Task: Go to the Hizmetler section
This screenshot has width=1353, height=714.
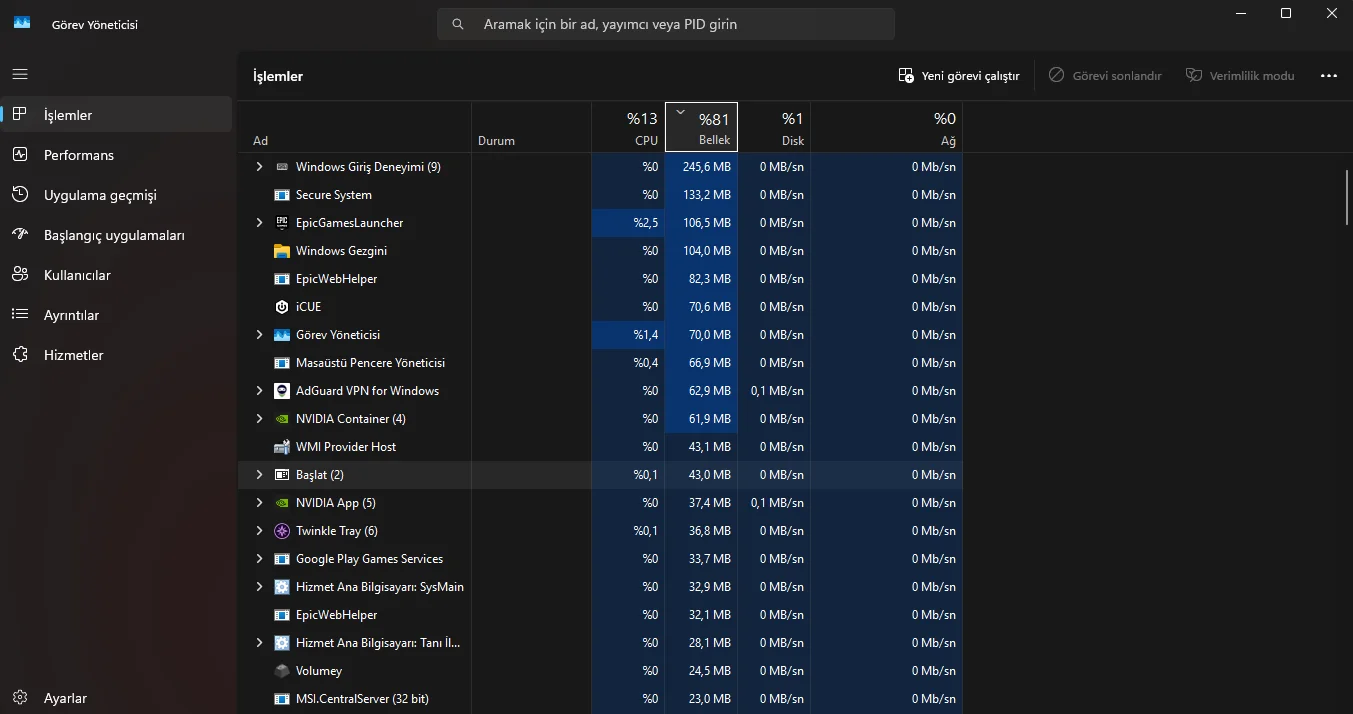Action: [x=73, y=355]
